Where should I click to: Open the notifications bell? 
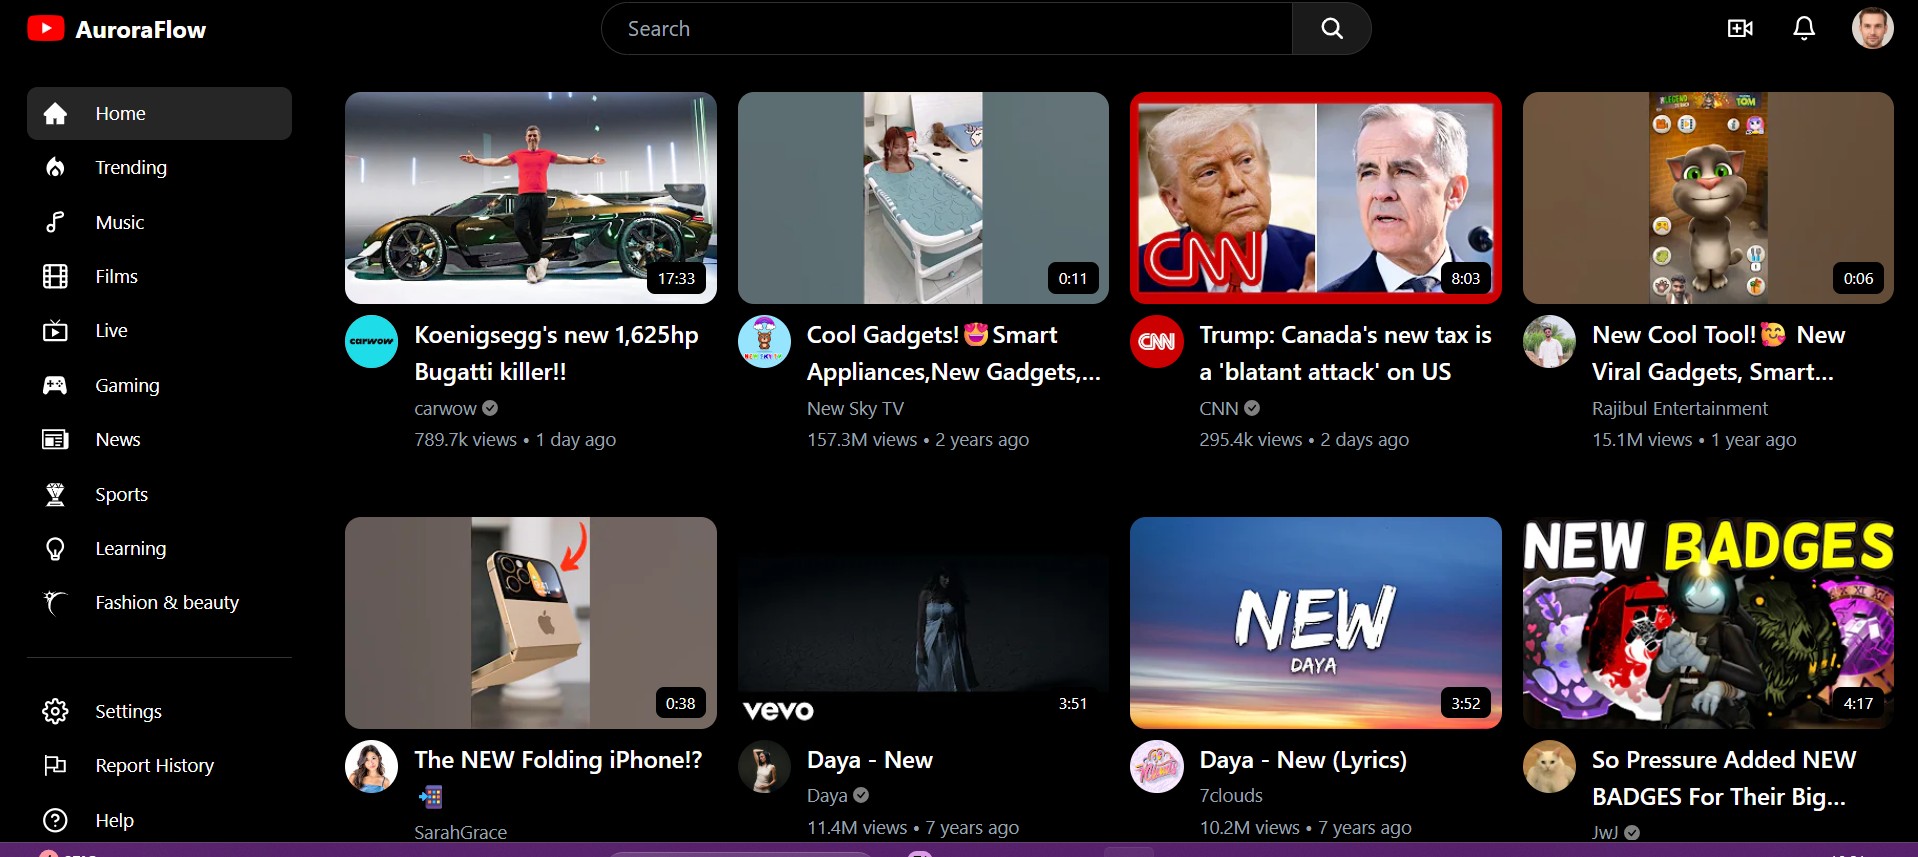(1804, 28)
